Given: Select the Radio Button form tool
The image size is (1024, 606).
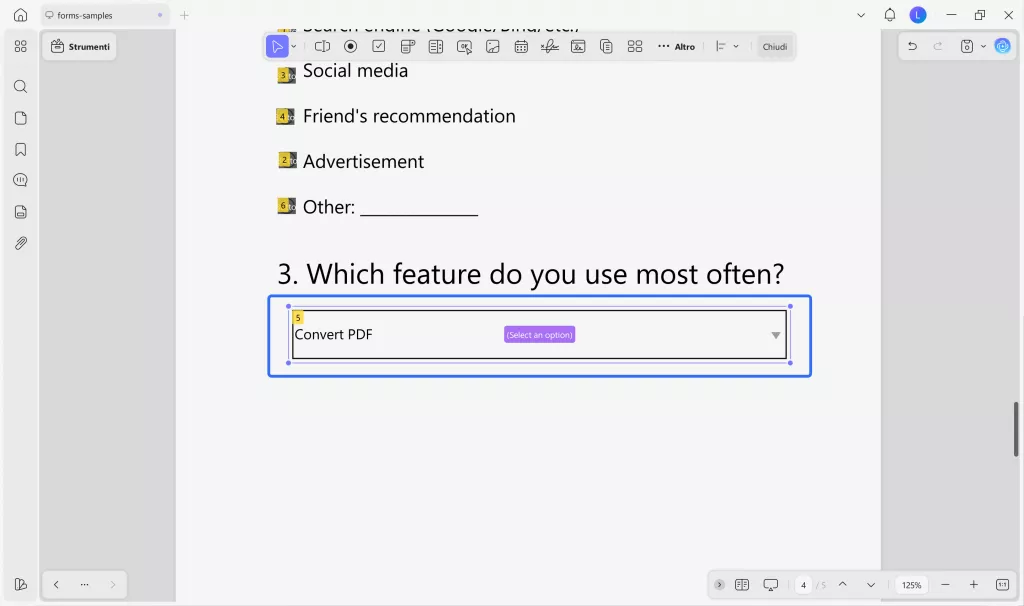Looking at the screenshot, I should [x=350, y=46].
